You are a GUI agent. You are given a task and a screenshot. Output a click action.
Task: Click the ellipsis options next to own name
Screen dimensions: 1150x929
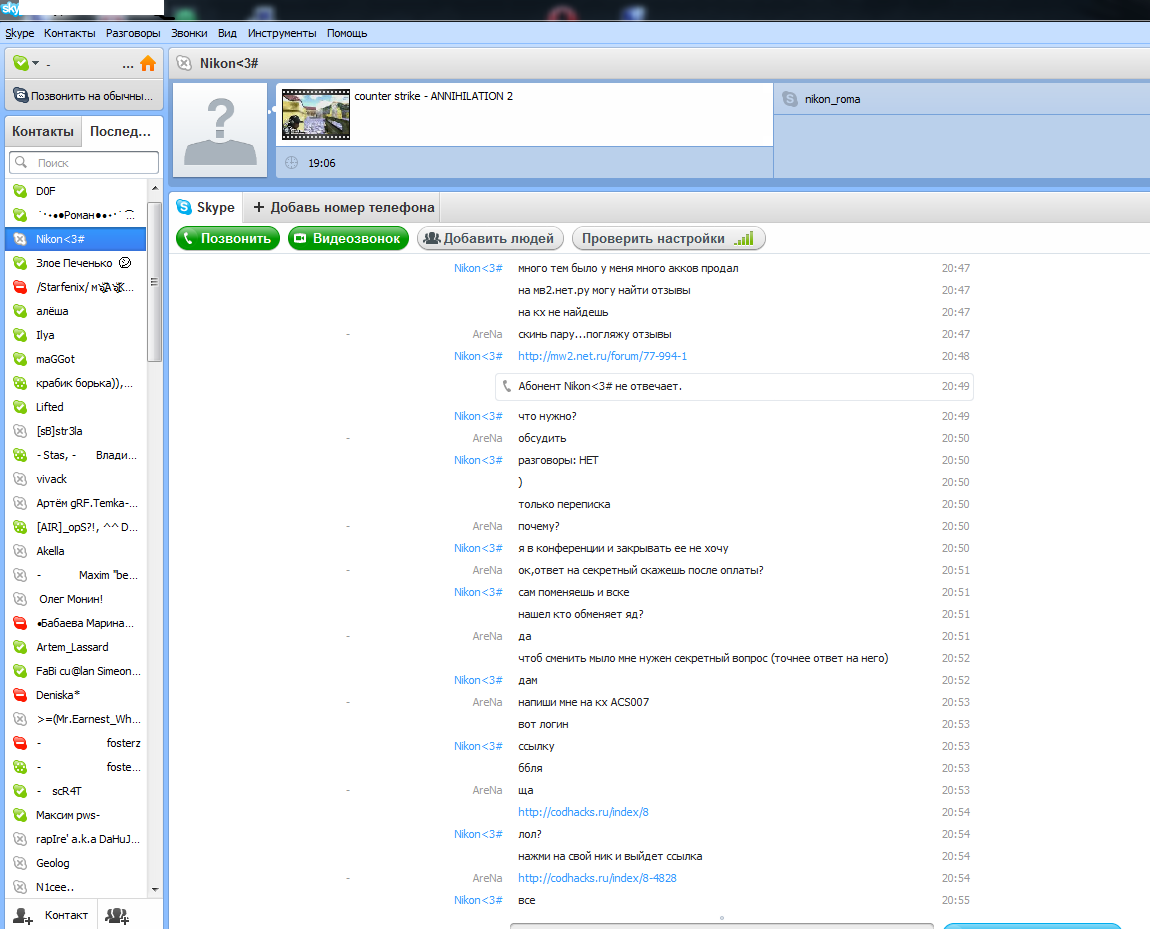pyautogui.click(x=128, y=65)
